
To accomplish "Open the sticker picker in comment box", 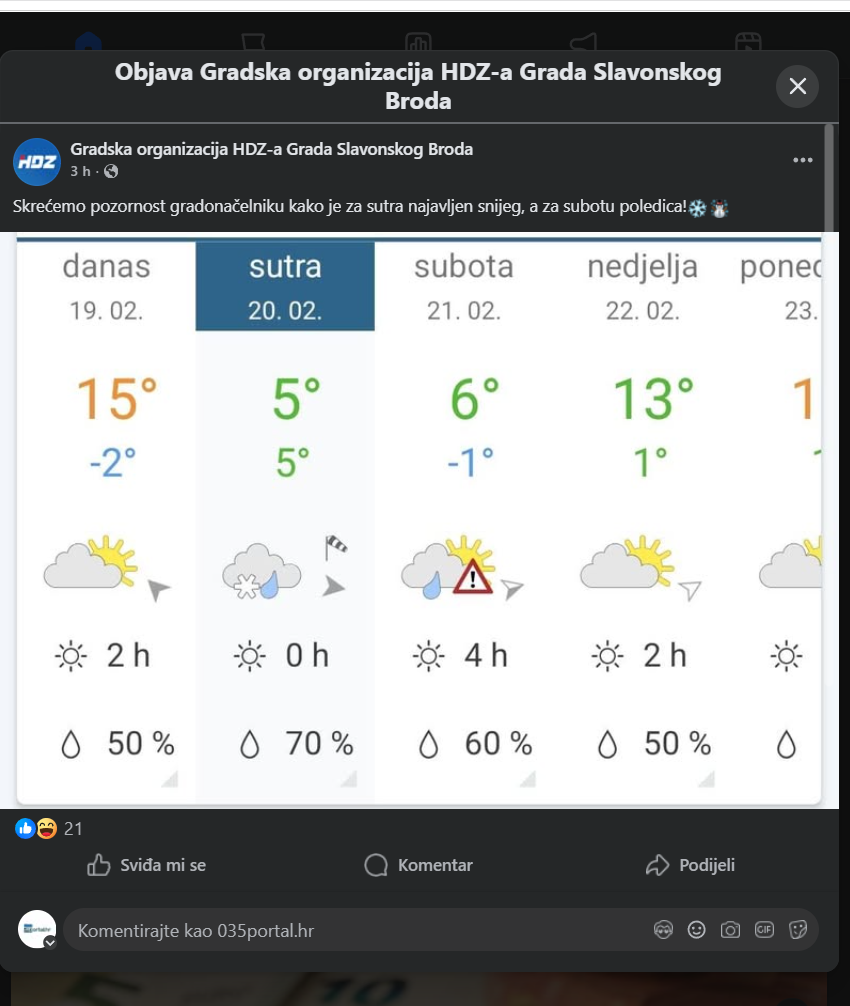I will pyautogui.click(x=798, y=930).
